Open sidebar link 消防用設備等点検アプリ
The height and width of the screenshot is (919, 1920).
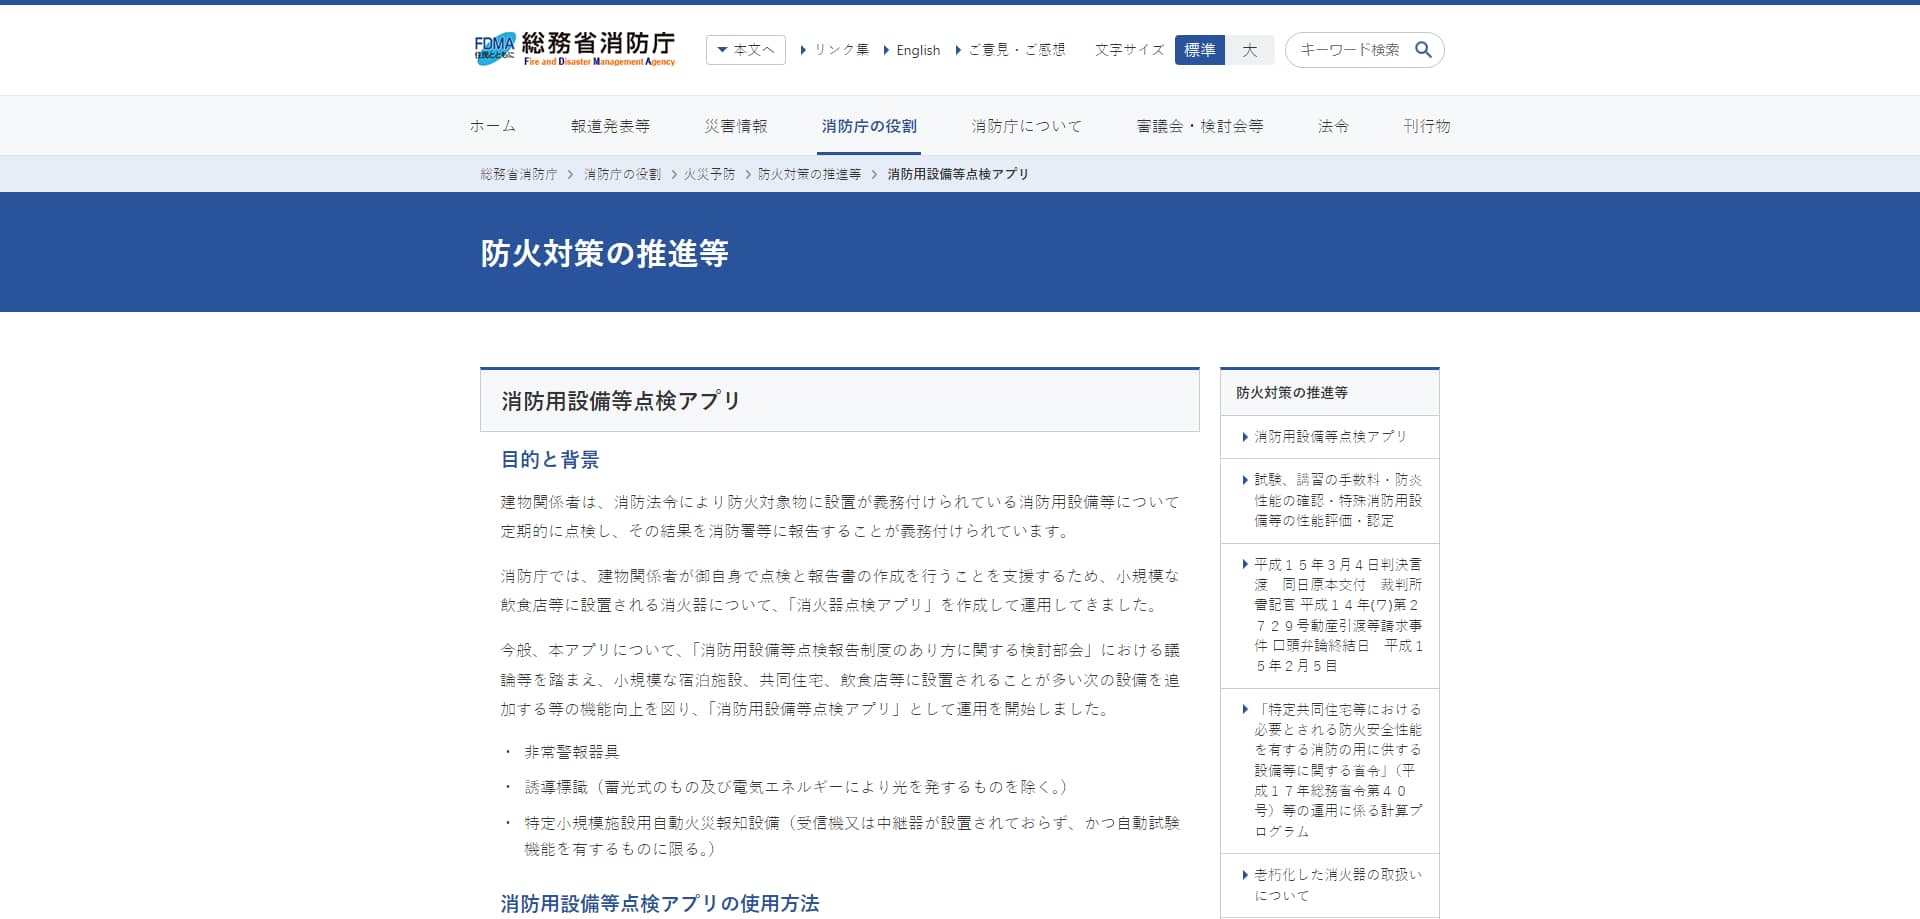pyautogui.click(x=1330, y=437)
